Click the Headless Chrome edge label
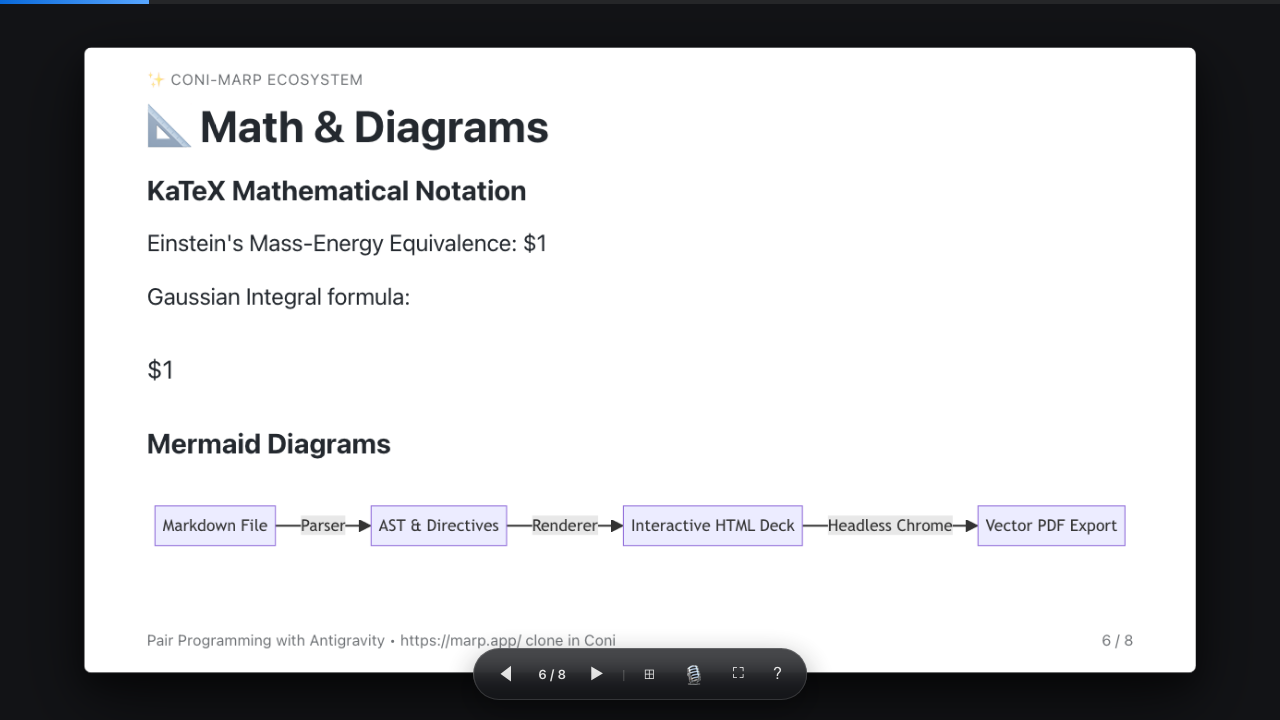1280x720 pixels. pyautogui.click(x=890, y=526)
